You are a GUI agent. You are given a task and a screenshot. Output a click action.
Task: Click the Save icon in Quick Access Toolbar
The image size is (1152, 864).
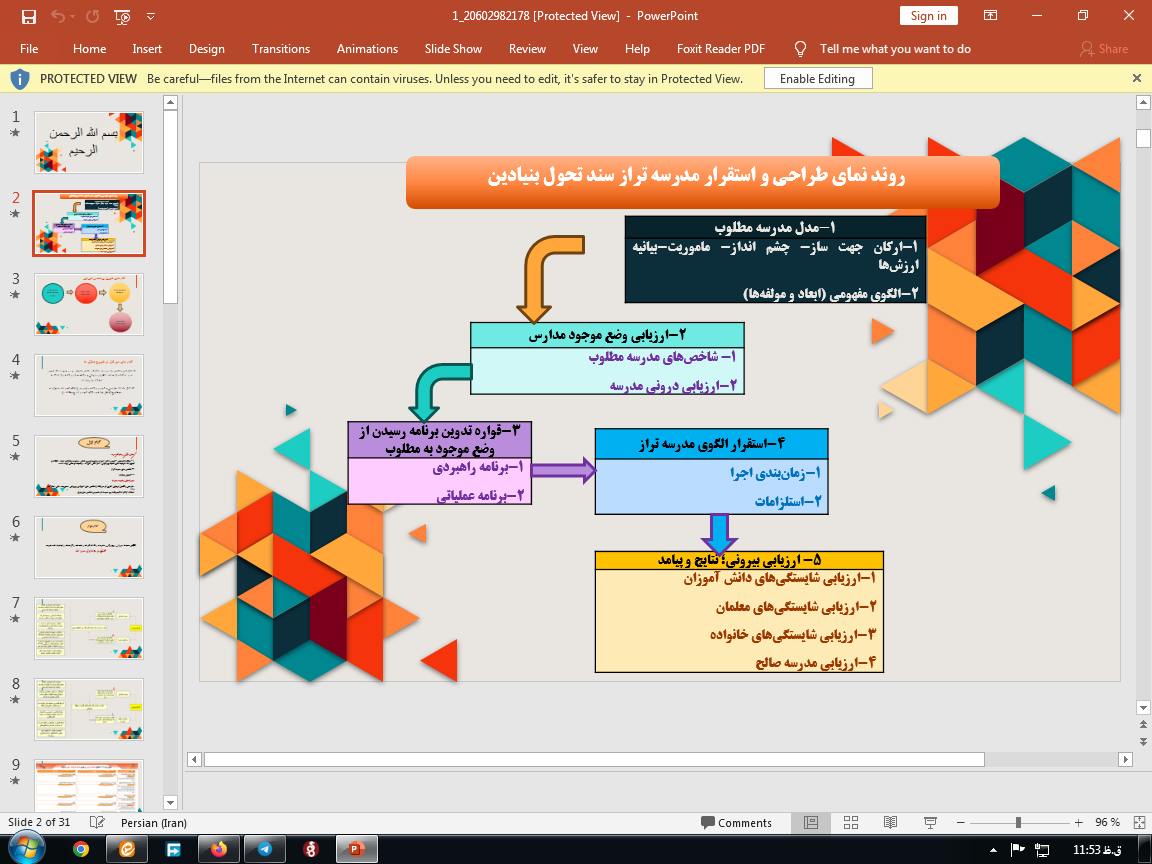pos(28,16)
